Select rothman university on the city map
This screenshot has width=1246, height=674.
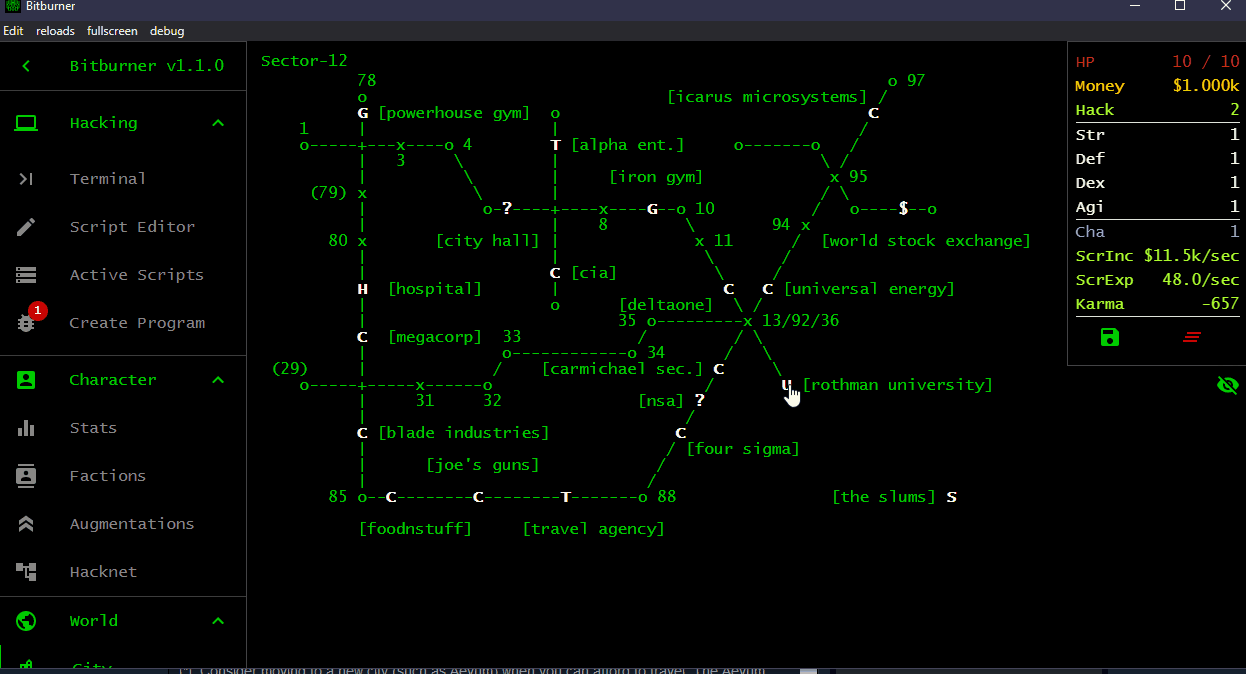[786, 384]
